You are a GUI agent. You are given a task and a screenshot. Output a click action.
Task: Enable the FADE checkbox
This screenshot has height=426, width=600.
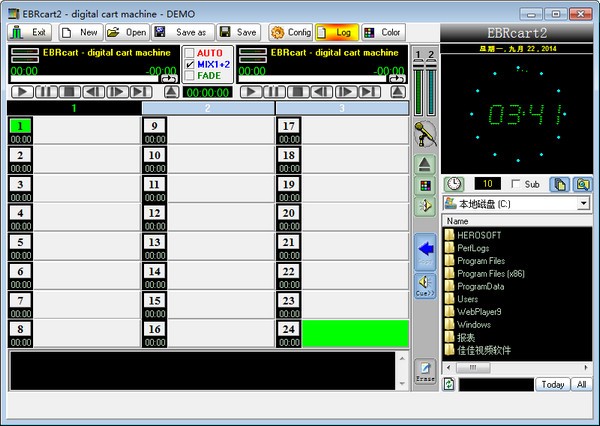click(189, 75)
